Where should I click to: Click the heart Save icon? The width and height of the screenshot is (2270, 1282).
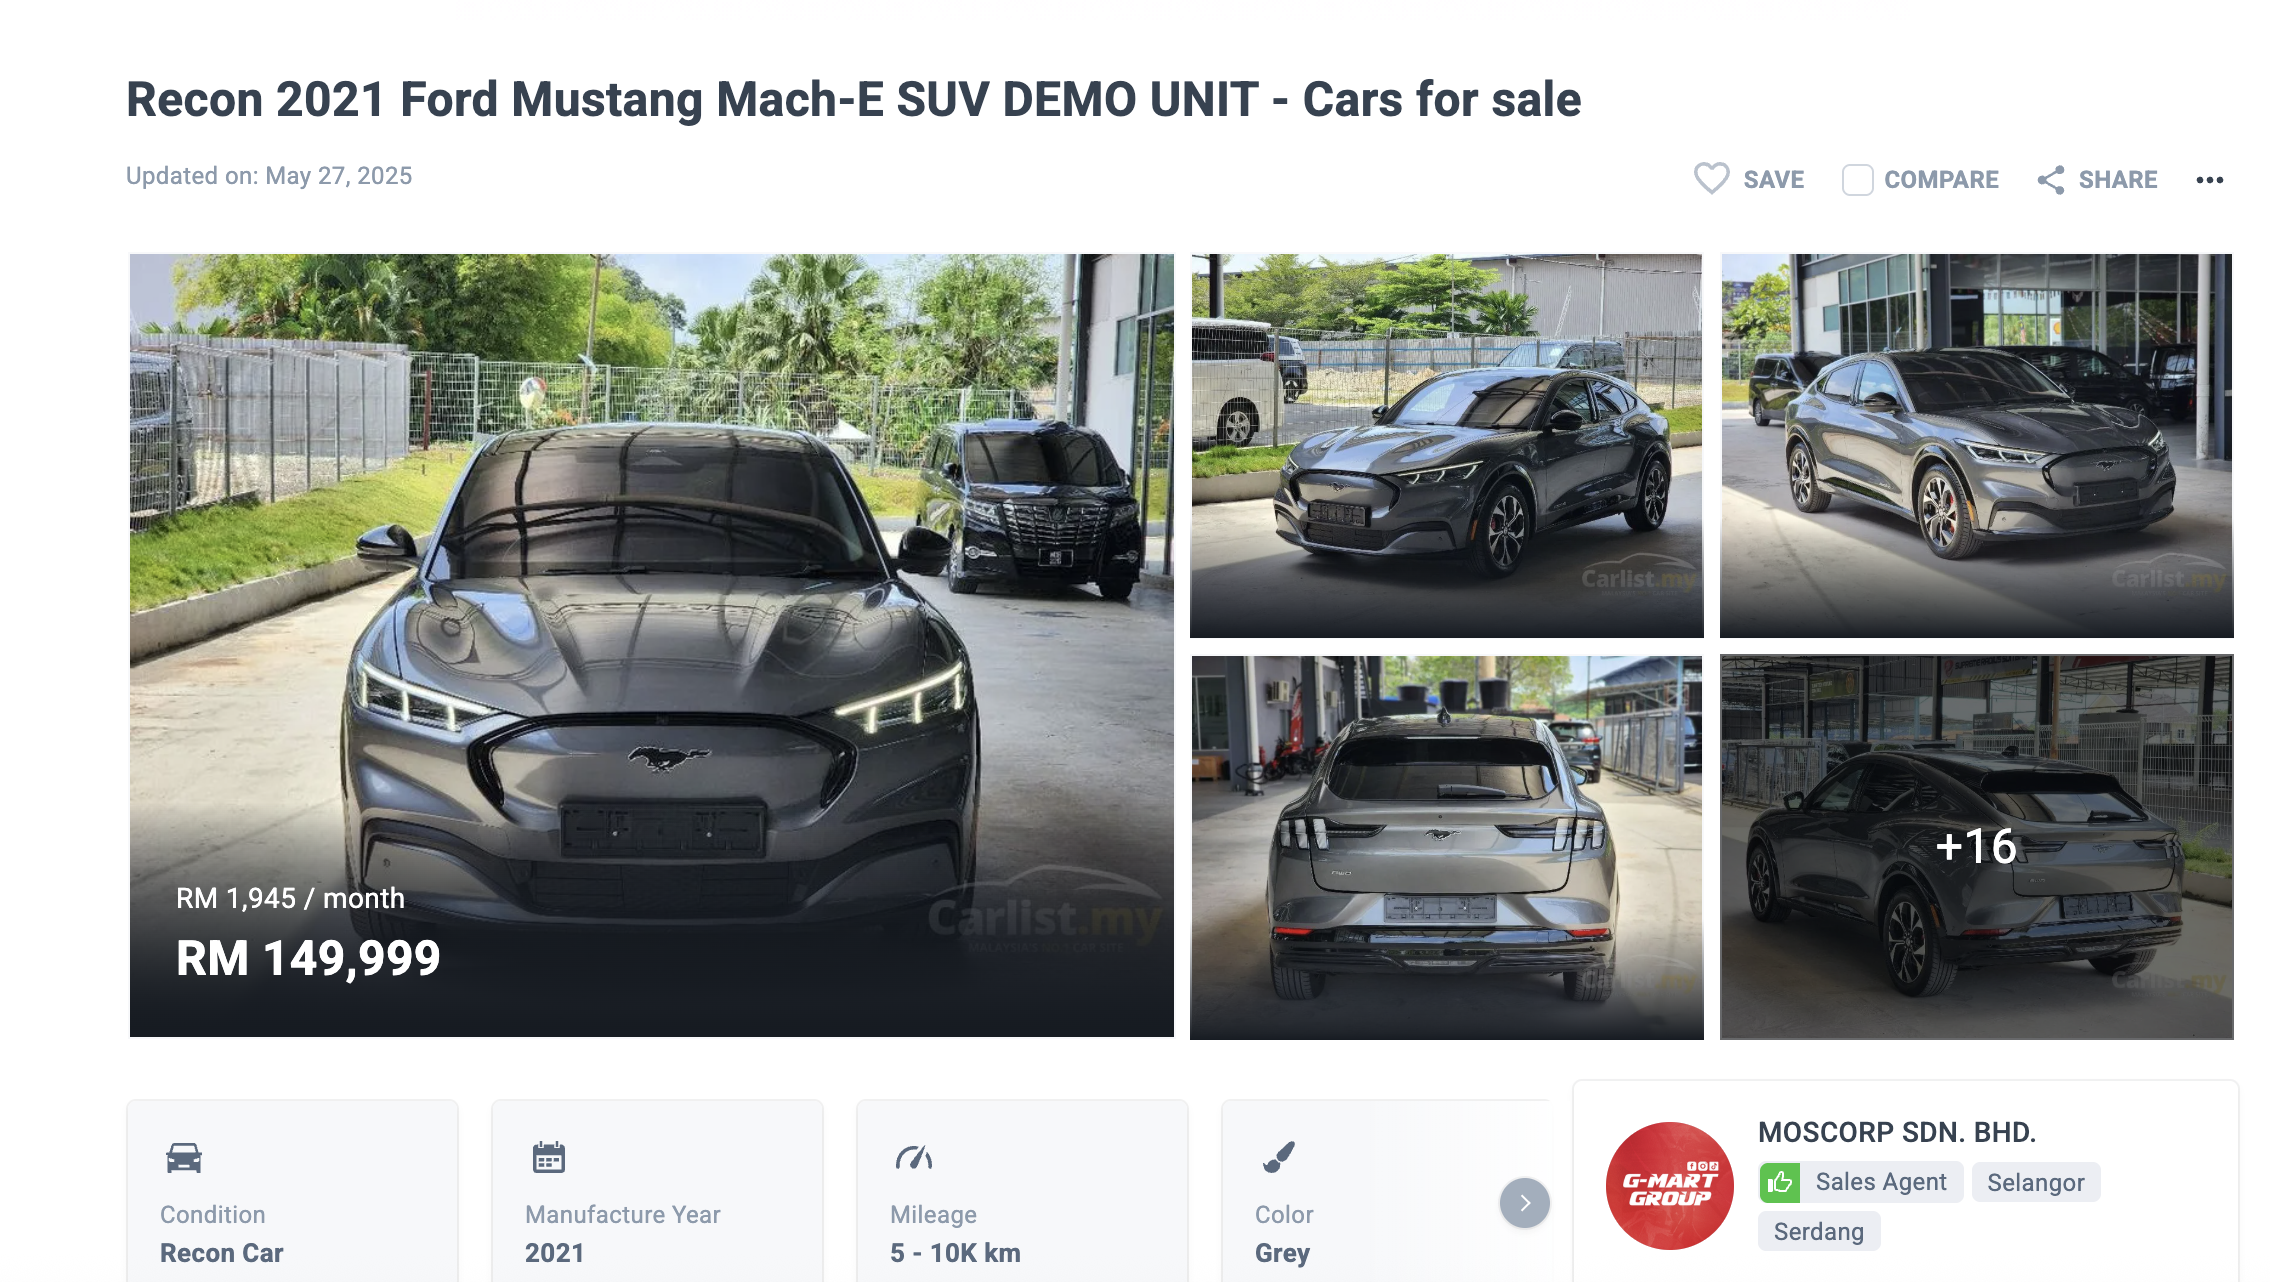click(1711, 179)
